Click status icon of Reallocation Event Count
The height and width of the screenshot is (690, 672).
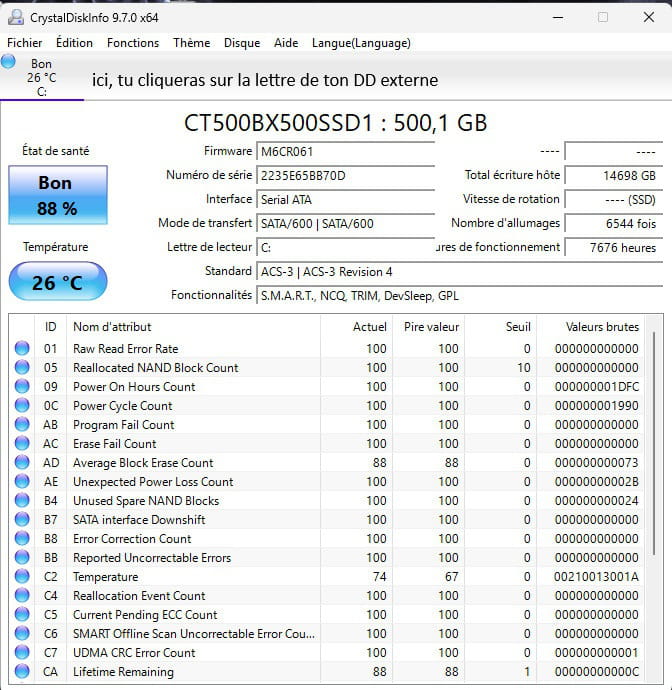click(22, 595)
